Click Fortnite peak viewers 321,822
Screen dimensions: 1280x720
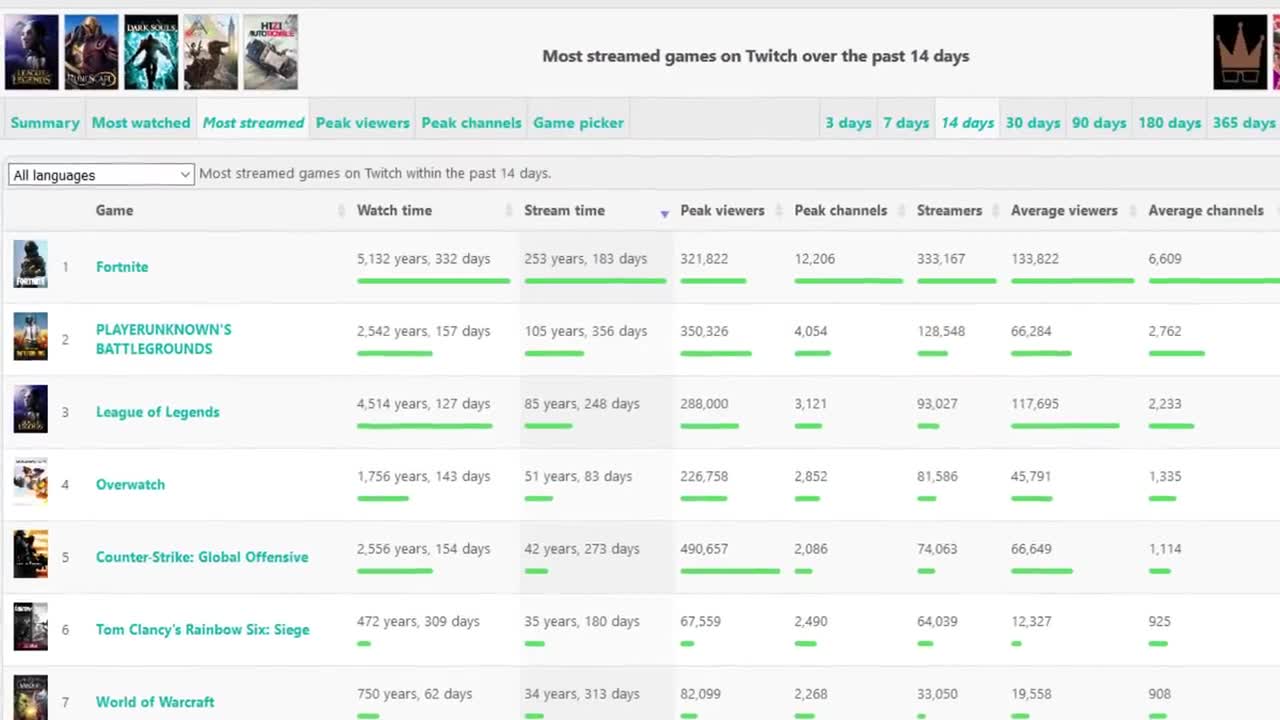tap(704, 258)
